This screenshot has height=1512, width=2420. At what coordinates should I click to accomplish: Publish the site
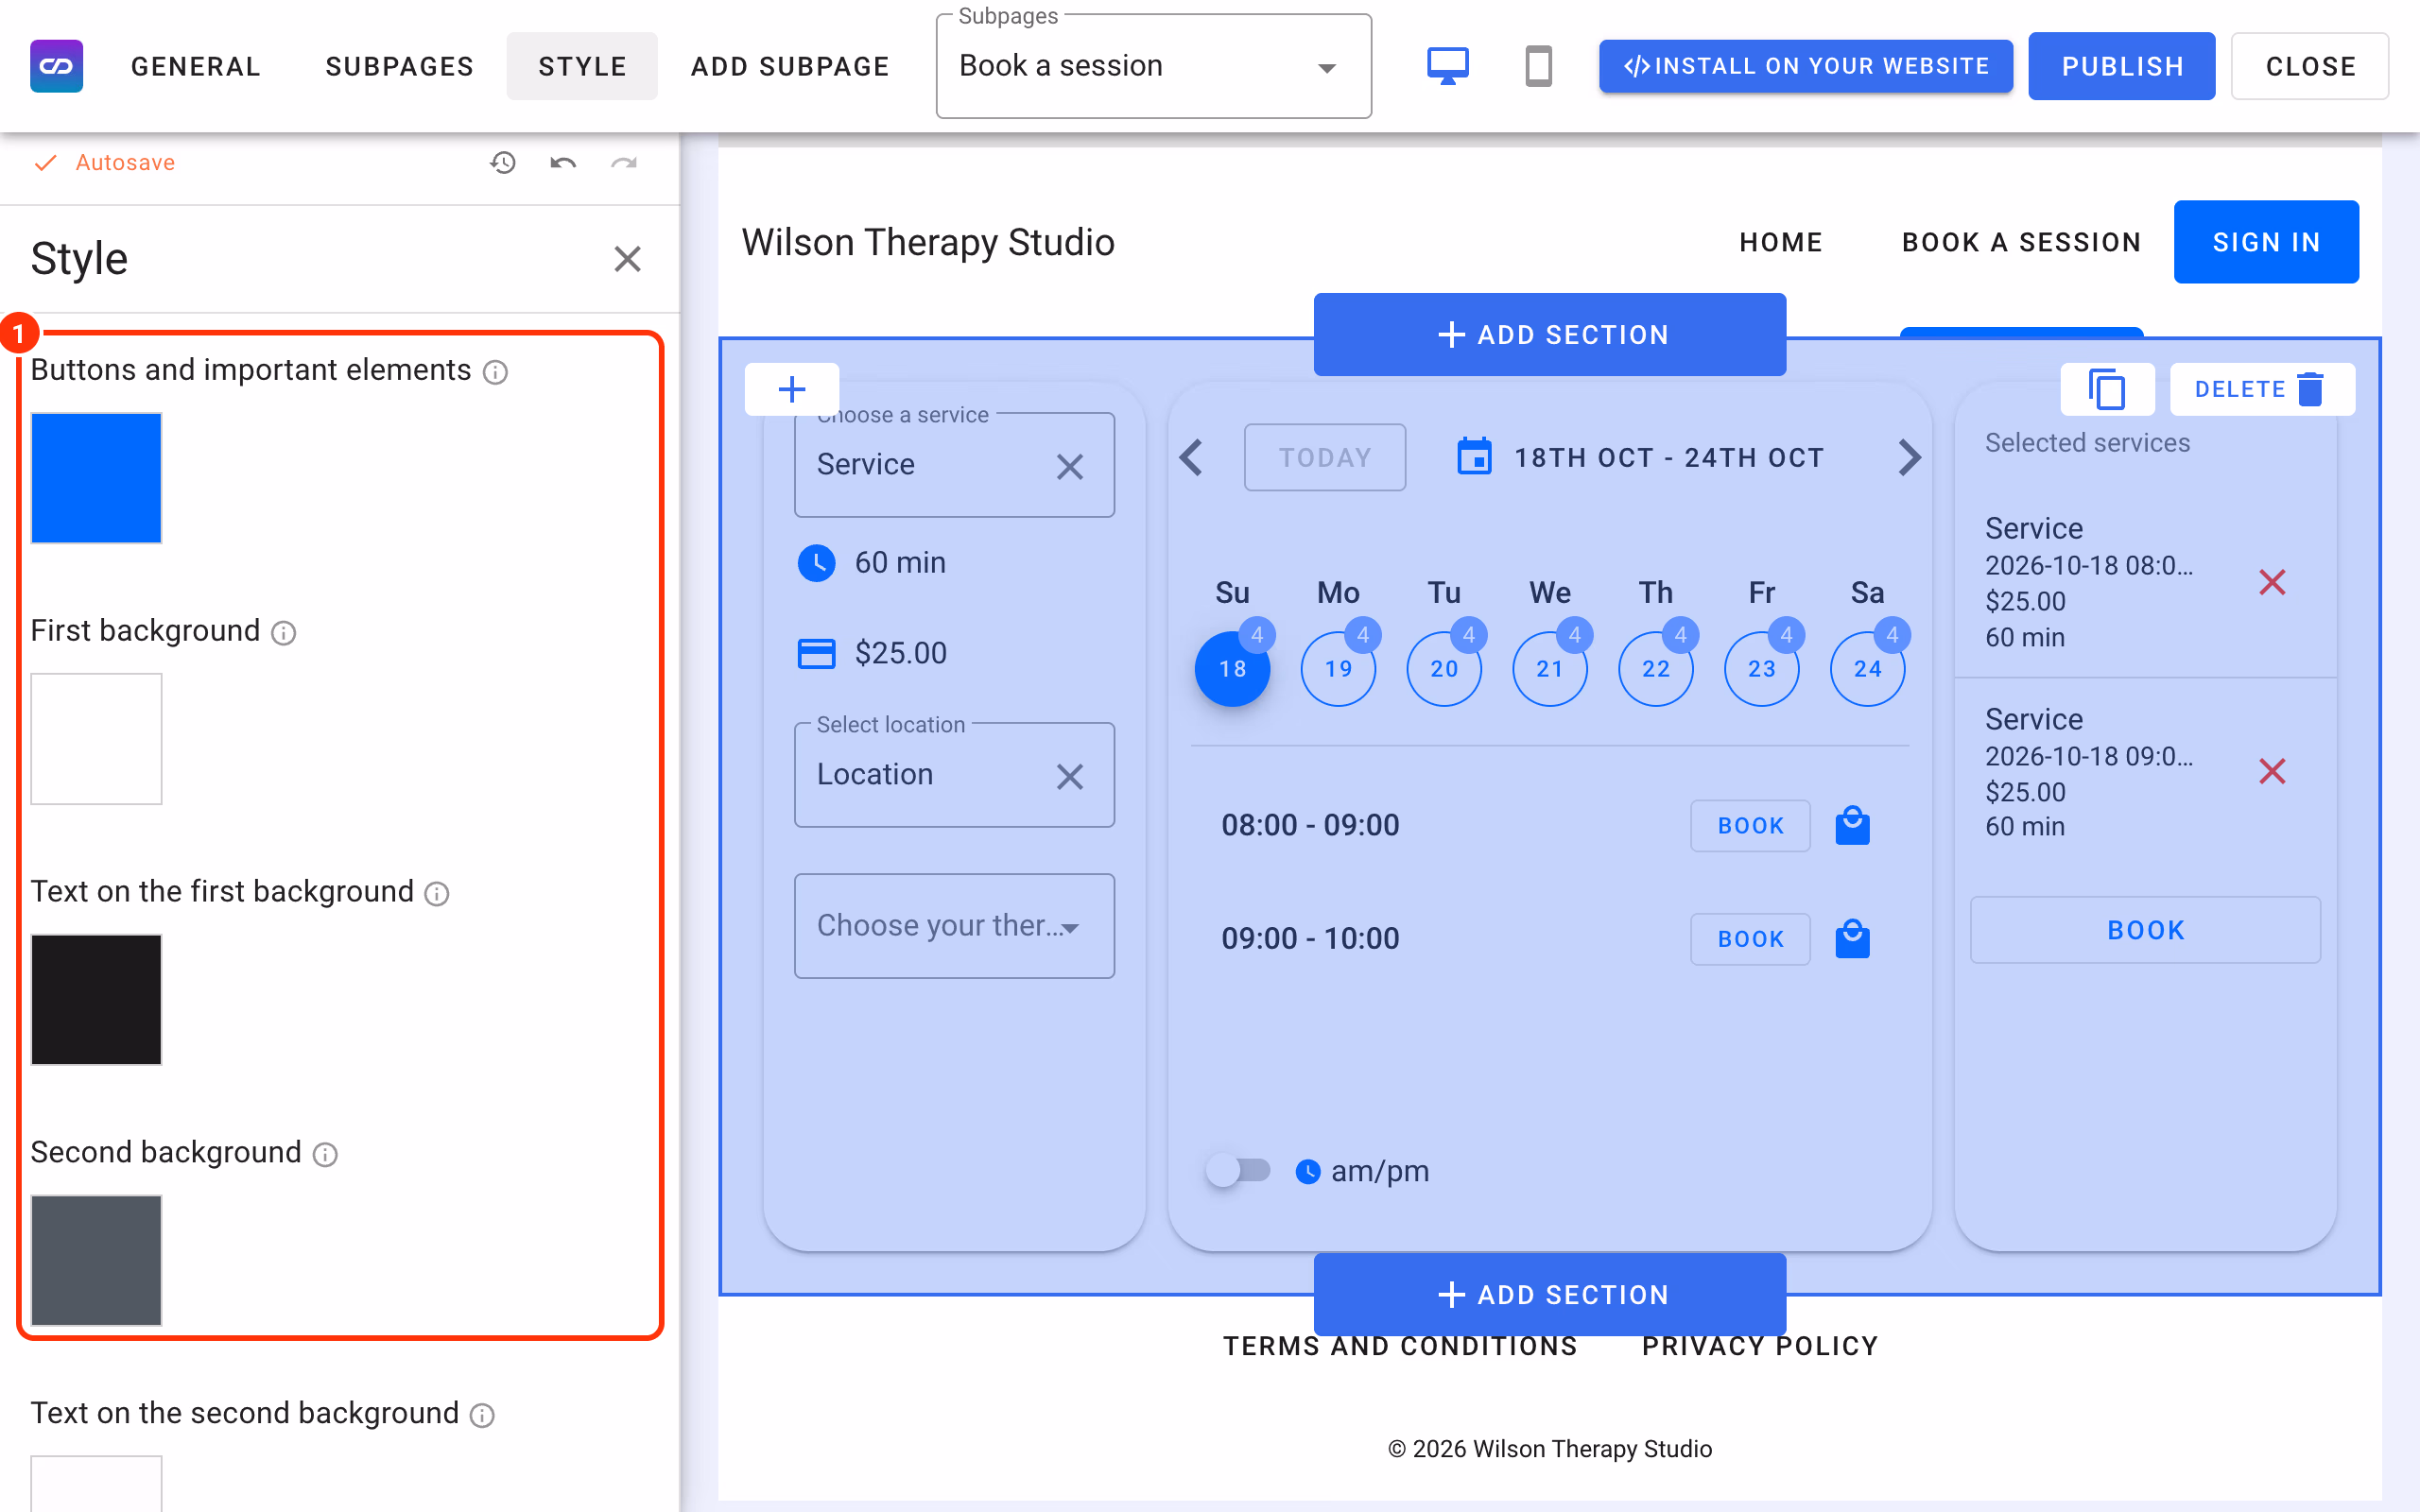(2121, 66)
